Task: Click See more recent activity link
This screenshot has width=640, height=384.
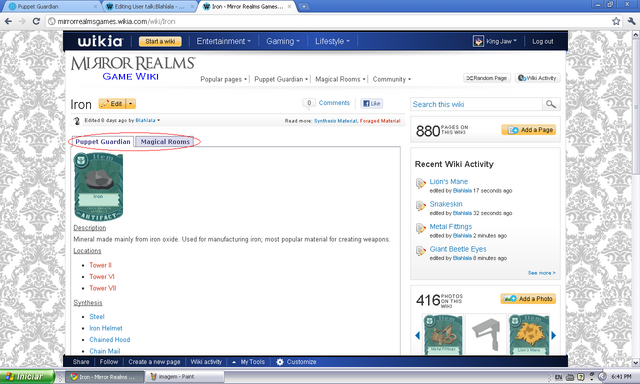Action: point(541,273)
